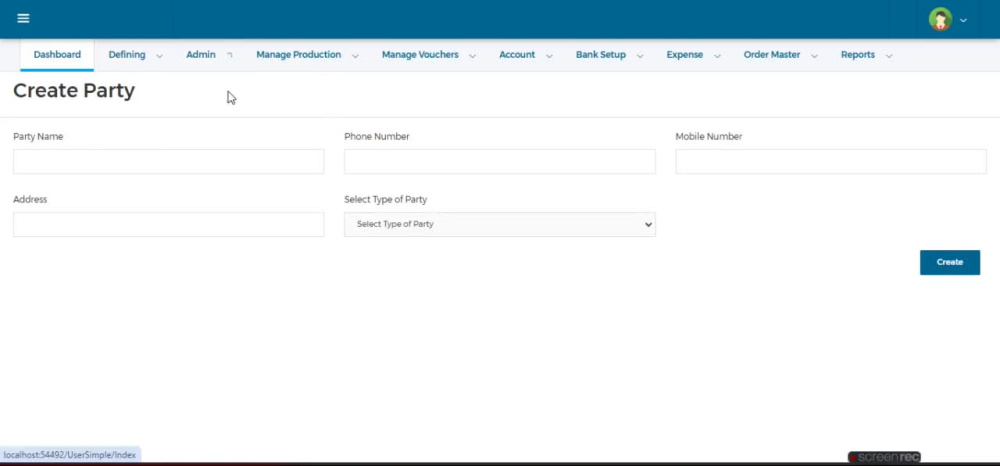Image resolution: width=1000 pixels, height=466 pixels.
Task: Click the Phone Number label
Action: click(377, 136)
